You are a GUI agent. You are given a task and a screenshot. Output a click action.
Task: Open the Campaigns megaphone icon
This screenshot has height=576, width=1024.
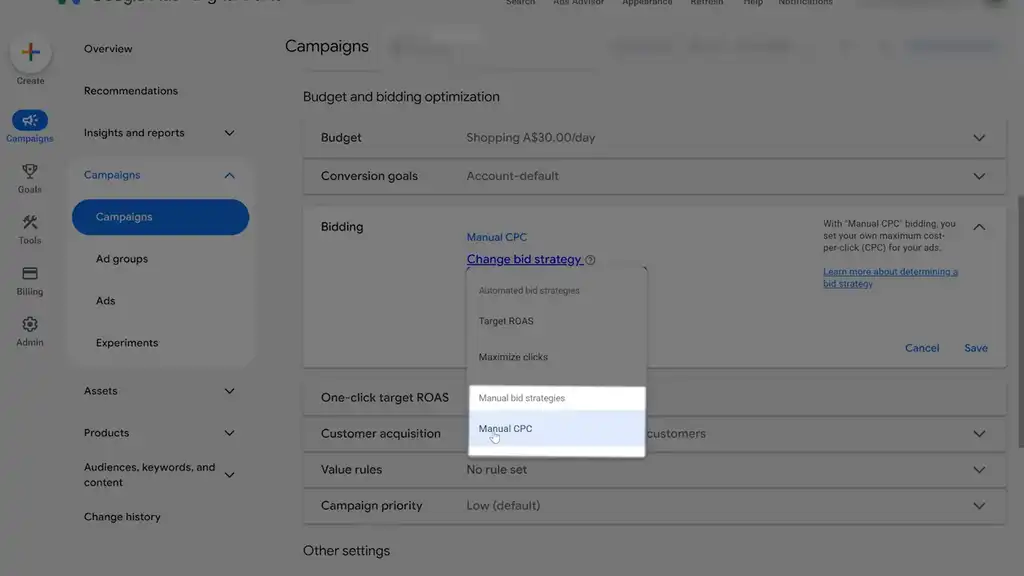coord(29,120)
